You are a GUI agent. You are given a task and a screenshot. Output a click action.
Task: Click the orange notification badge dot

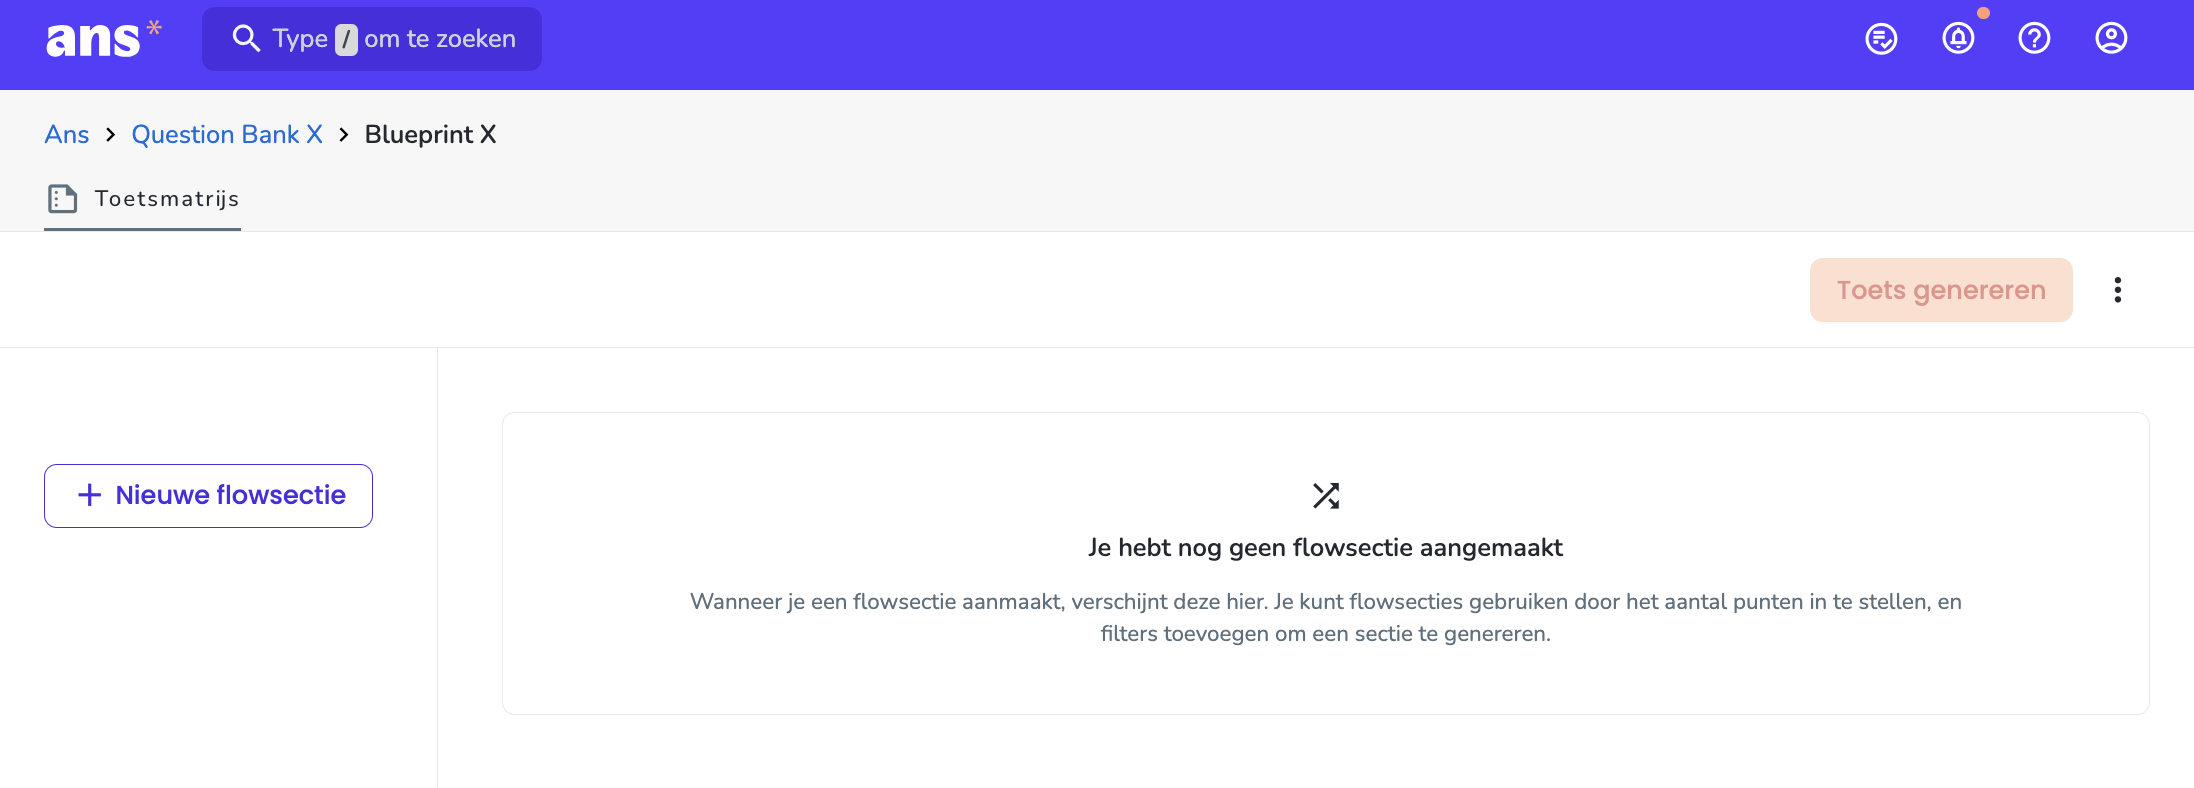coord(1984,13)
